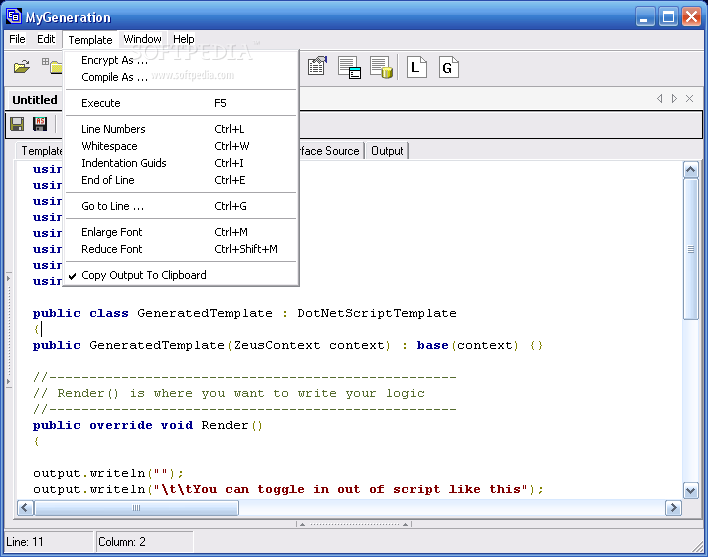Select Enlarge Font menu entry
The height and width of the screenshot is (557, 708).
pos(181,232)
